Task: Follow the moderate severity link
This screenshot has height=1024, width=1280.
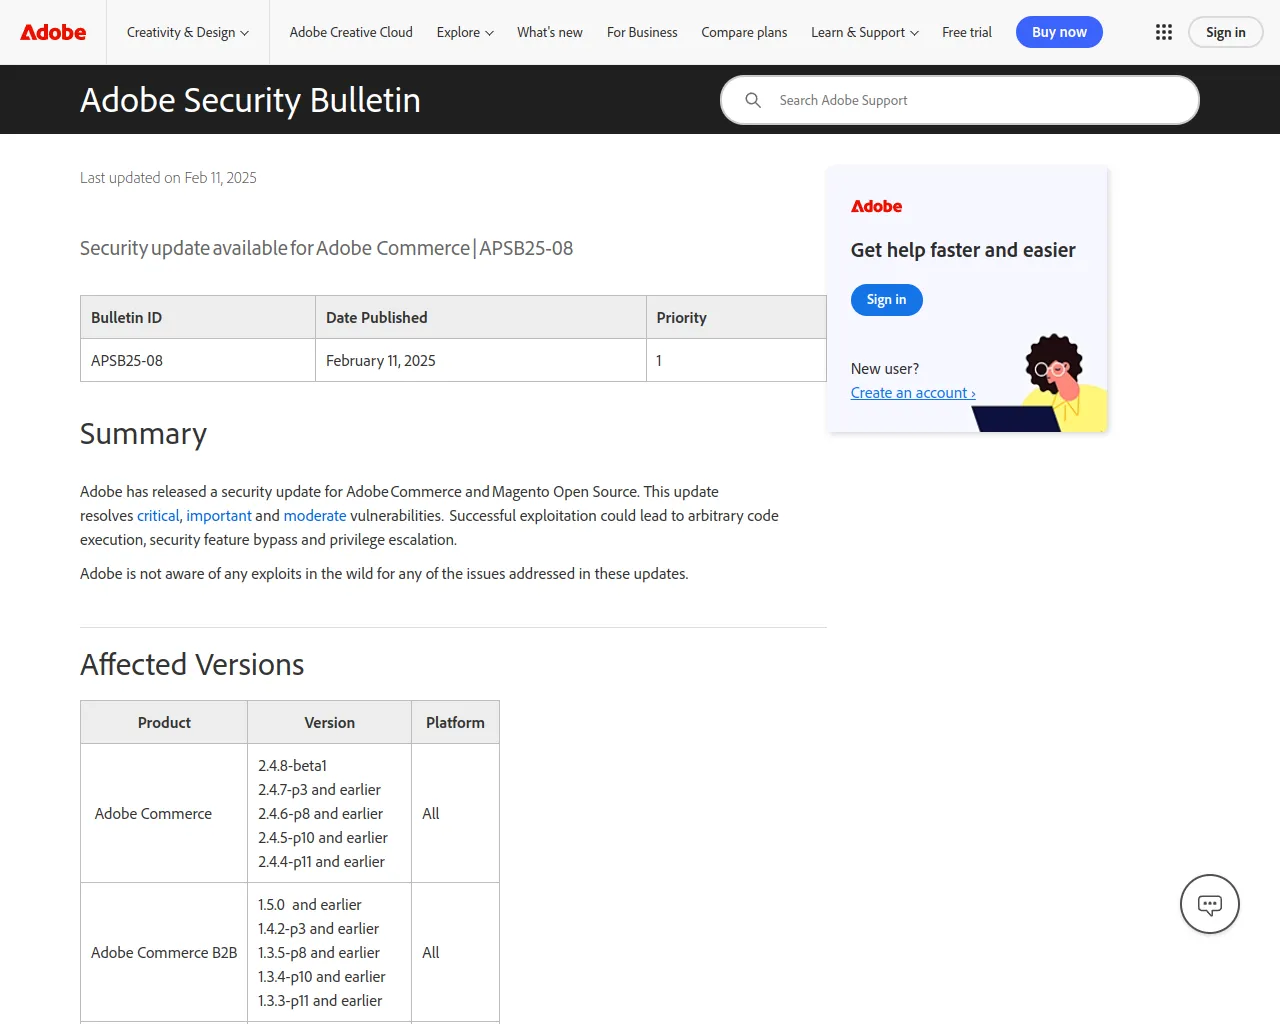Action: (315, 516)
